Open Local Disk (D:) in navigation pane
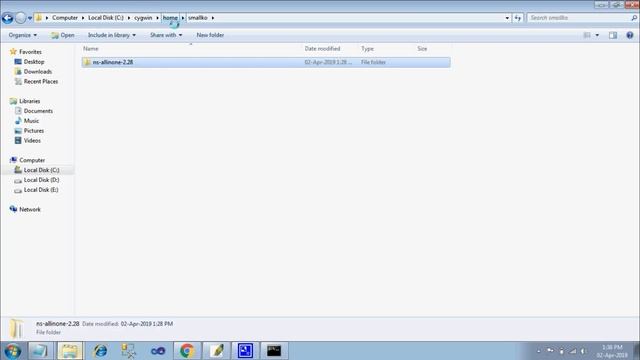 41,180
